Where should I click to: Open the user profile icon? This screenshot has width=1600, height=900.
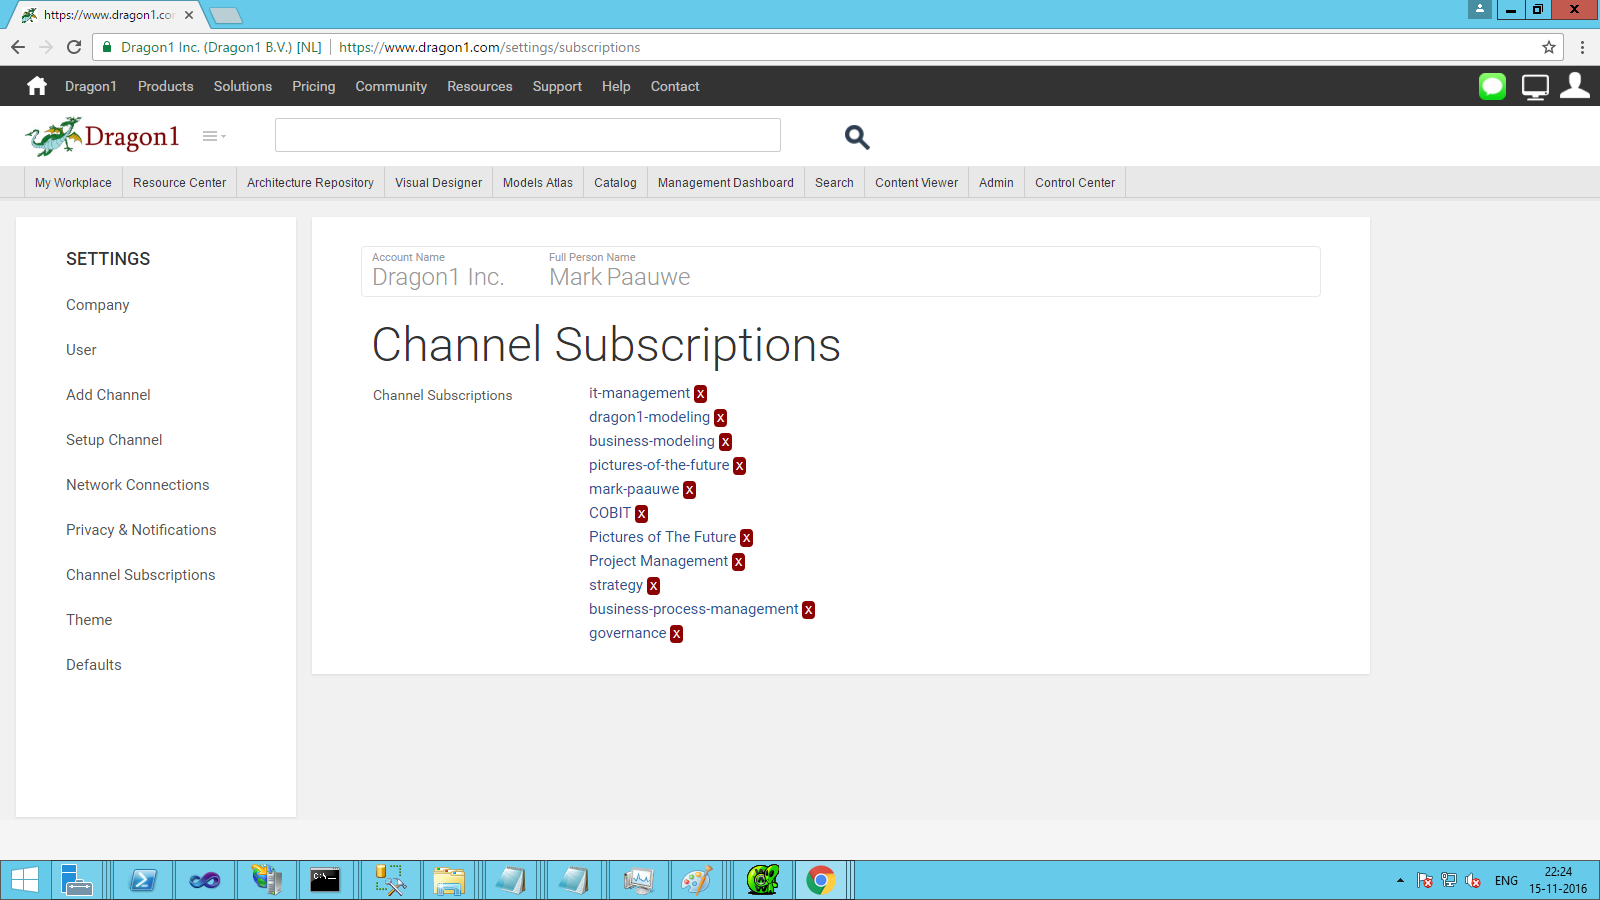pyautogui.click(x=1575, y=85)
